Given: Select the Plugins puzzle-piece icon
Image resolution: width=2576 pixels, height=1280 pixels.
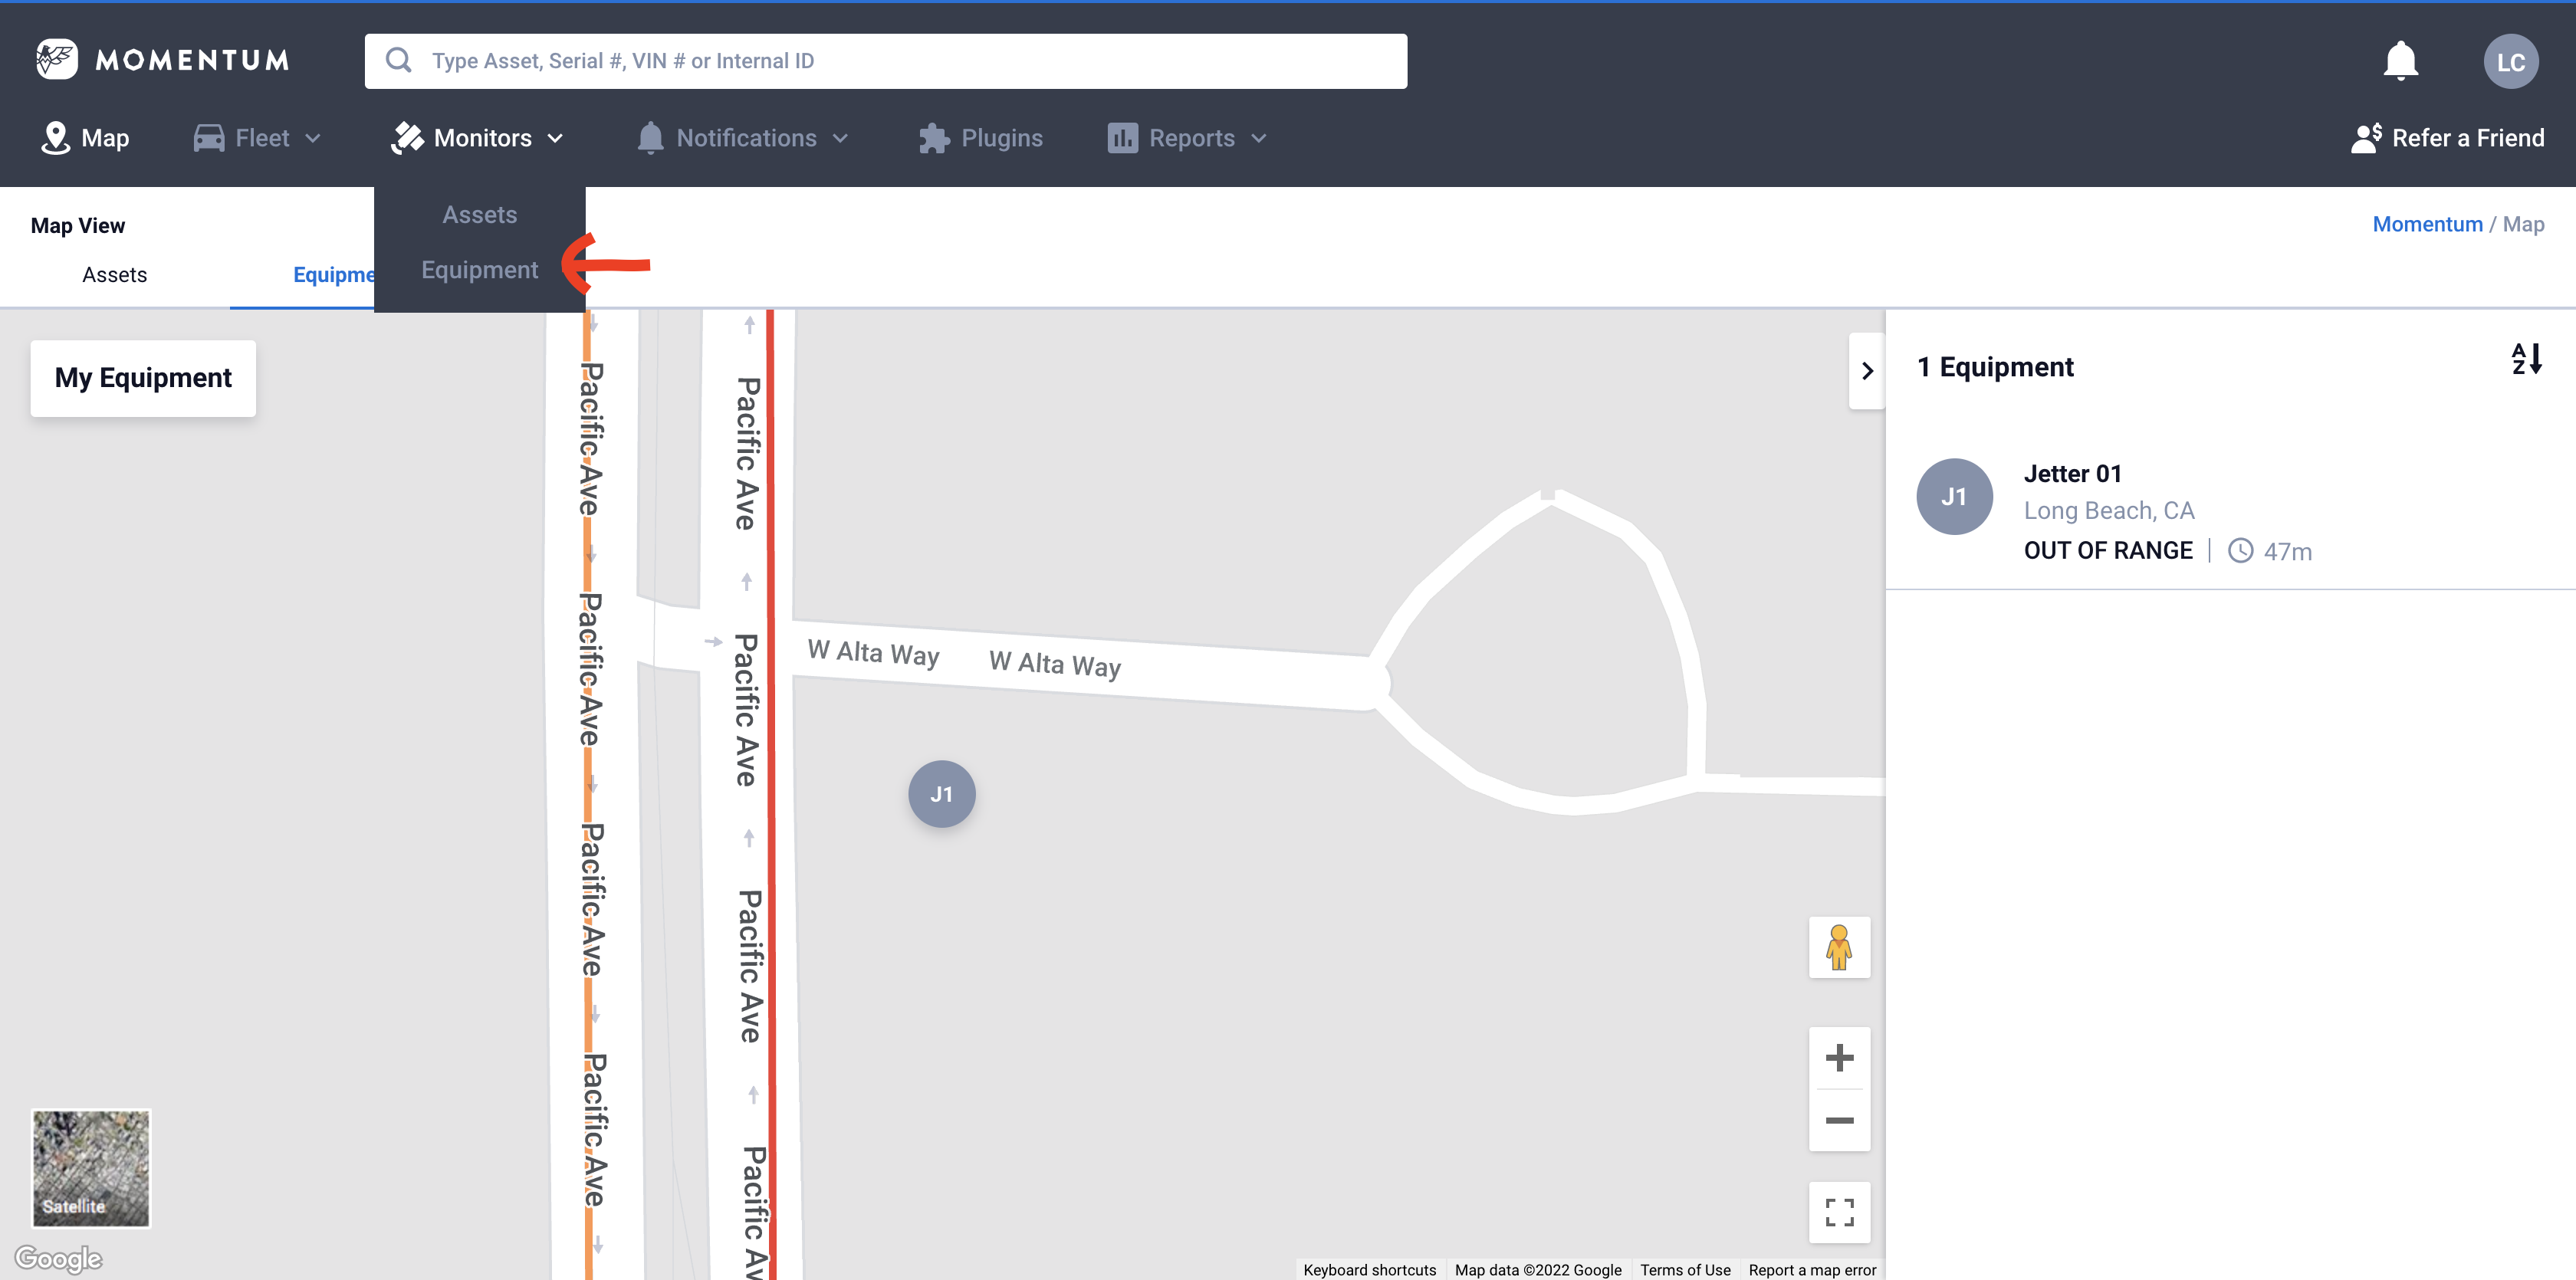Looking at the screenshot, I should pos(934,137).
